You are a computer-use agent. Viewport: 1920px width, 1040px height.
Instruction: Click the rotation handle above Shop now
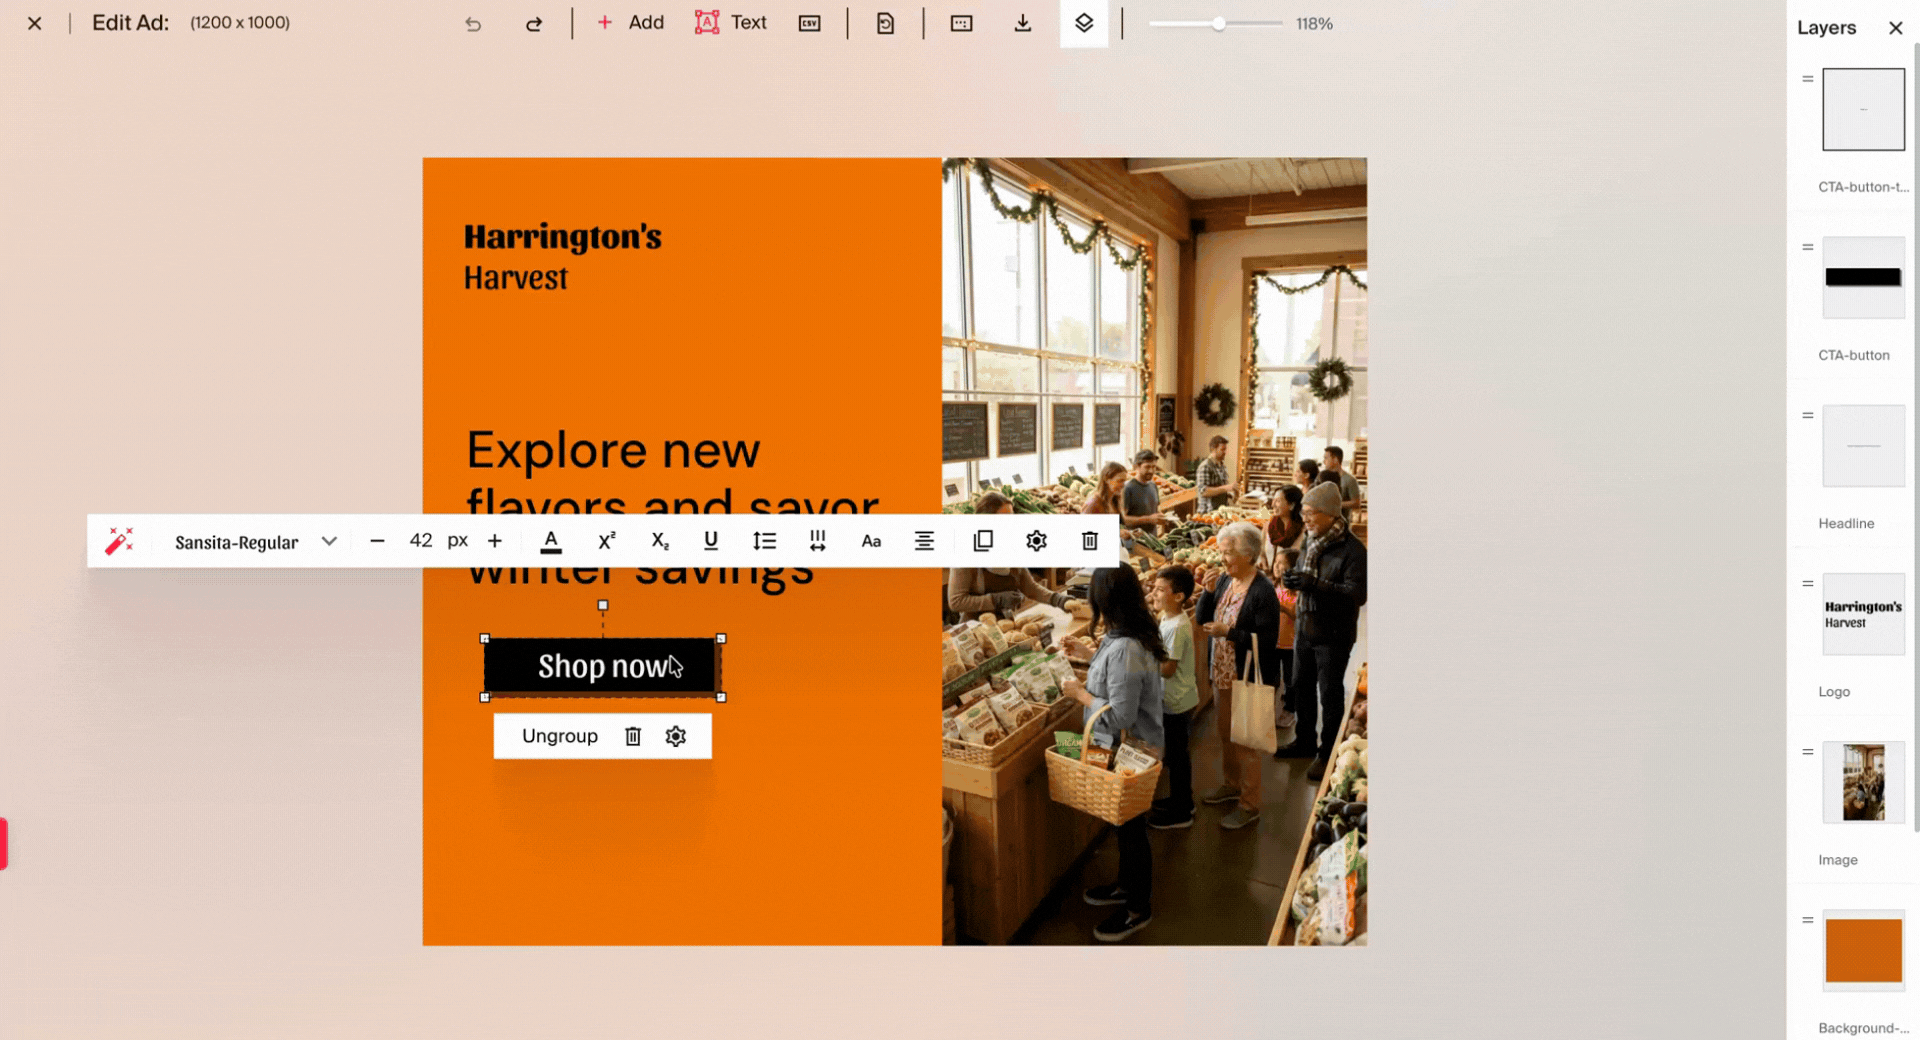pyautogui.click(x=603, y=605)
